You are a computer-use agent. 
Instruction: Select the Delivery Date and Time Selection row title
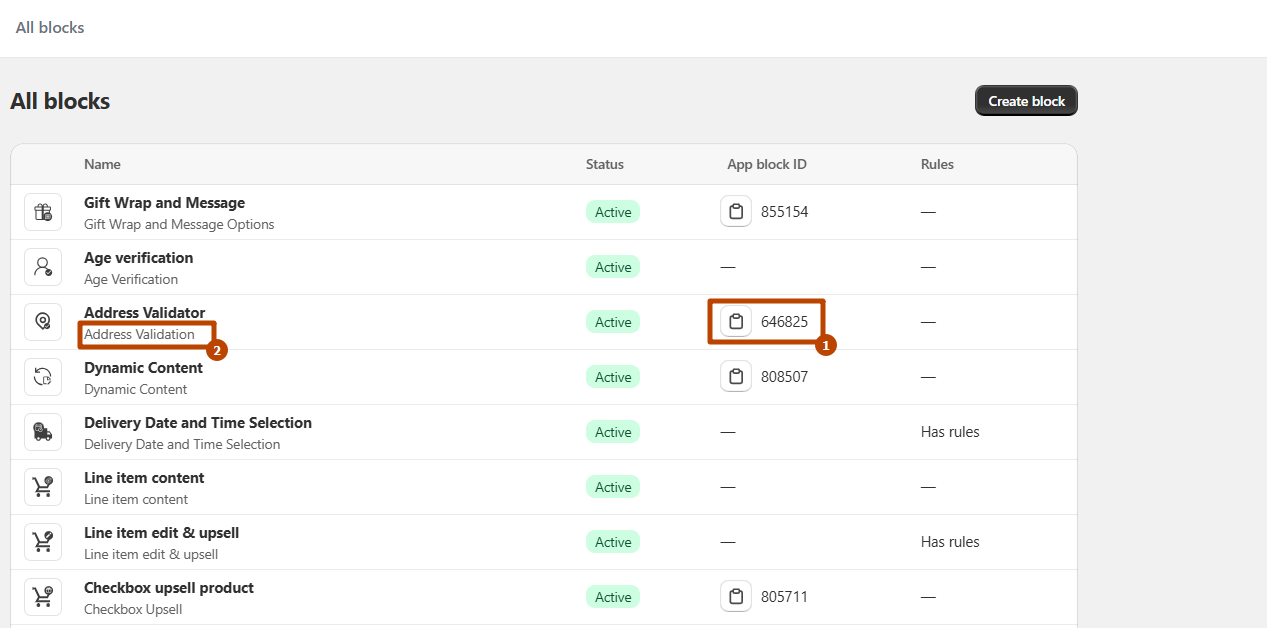[198, 423]
